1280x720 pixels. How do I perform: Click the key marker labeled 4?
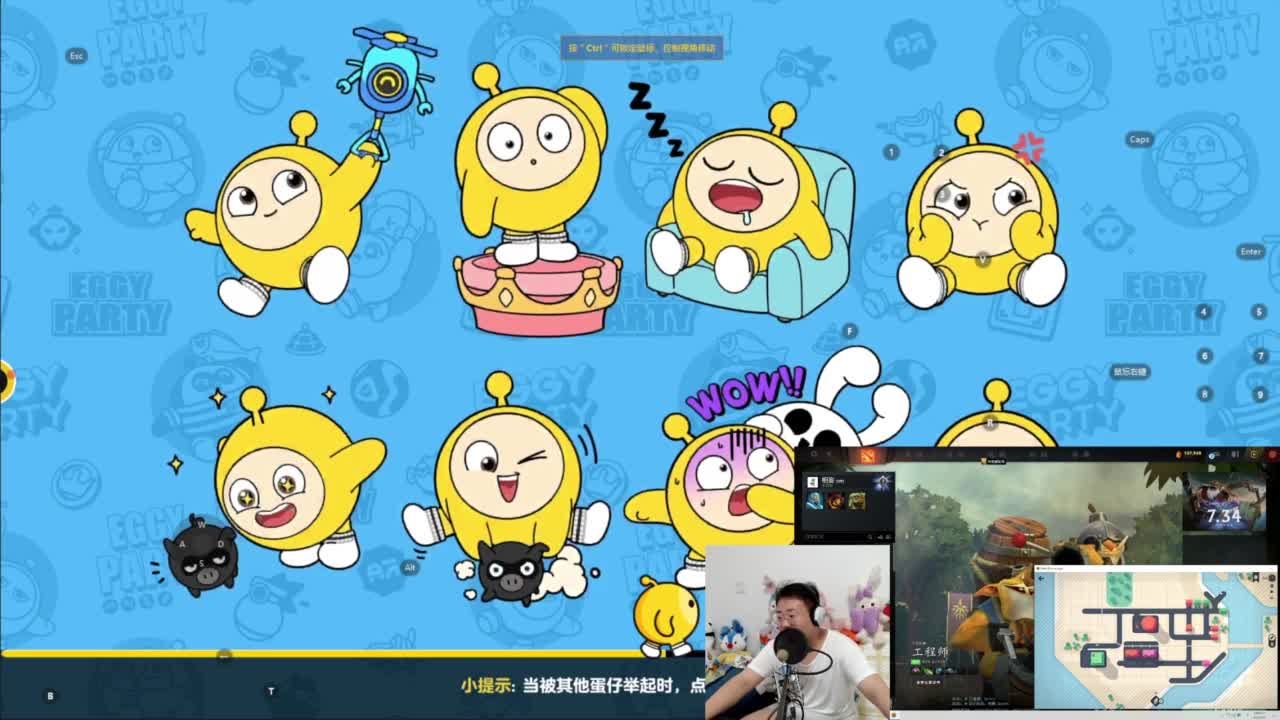click(1204, 312)
